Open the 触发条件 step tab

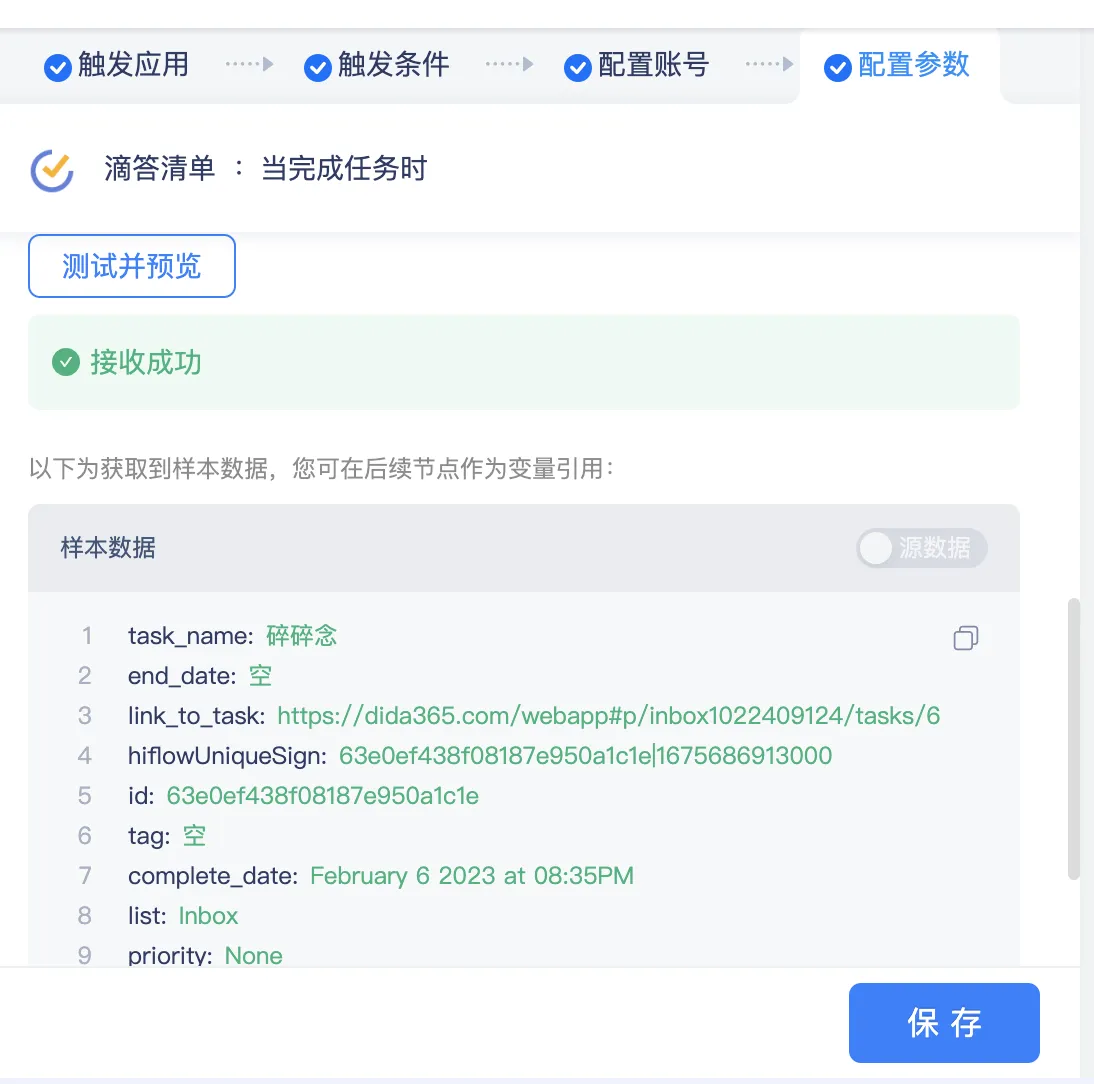pyautogui.click(x=377, y=66)
